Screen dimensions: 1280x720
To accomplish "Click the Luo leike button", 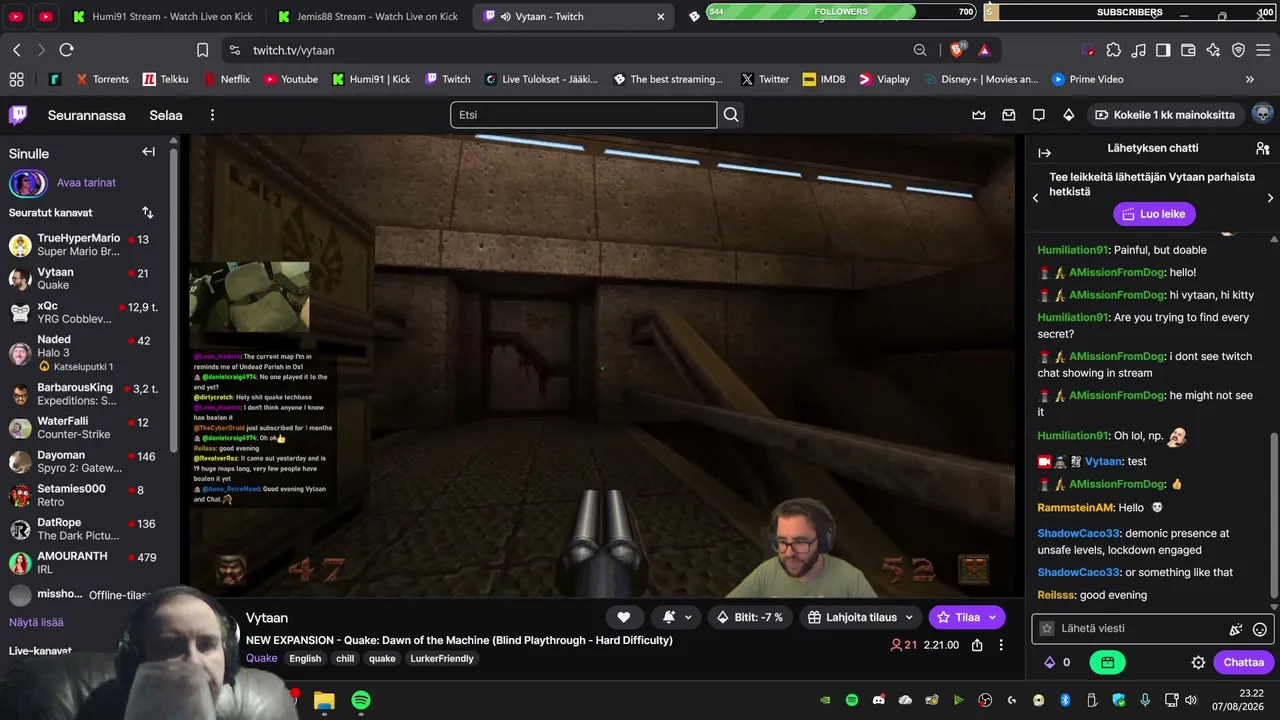I will 1154,214.
